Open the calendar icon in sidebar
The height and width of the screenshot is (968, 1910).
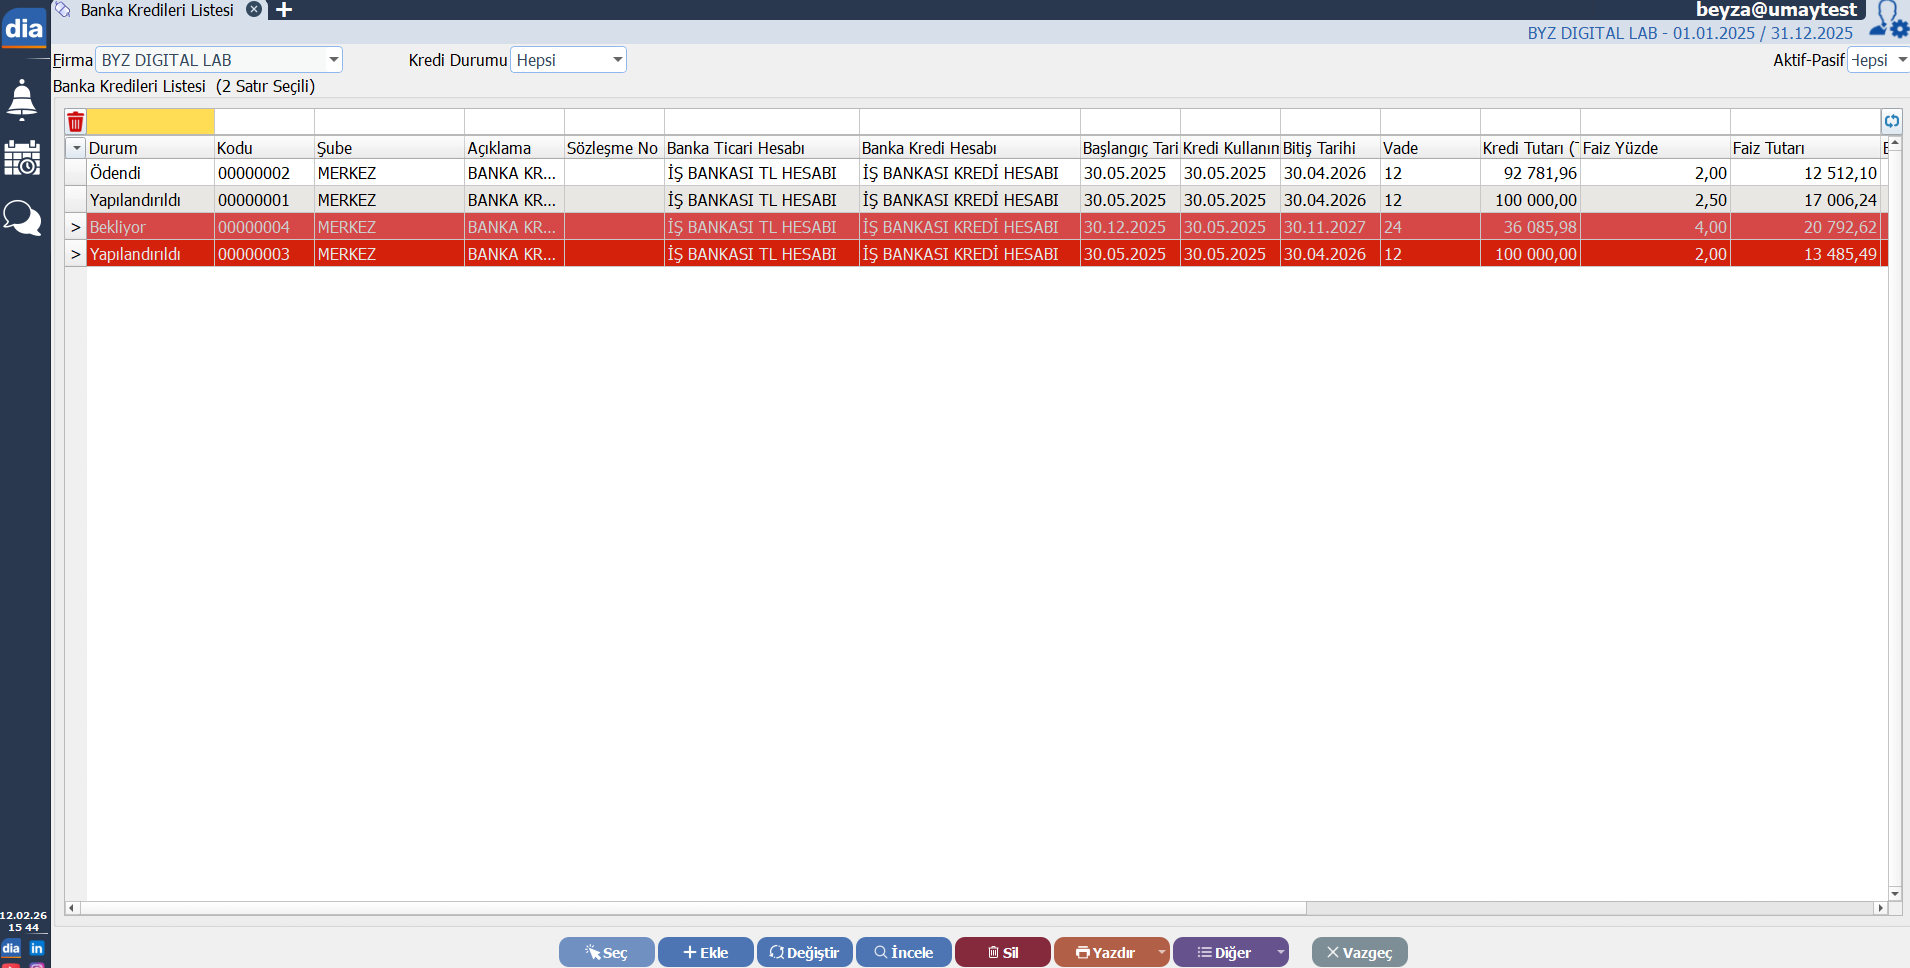22,158
